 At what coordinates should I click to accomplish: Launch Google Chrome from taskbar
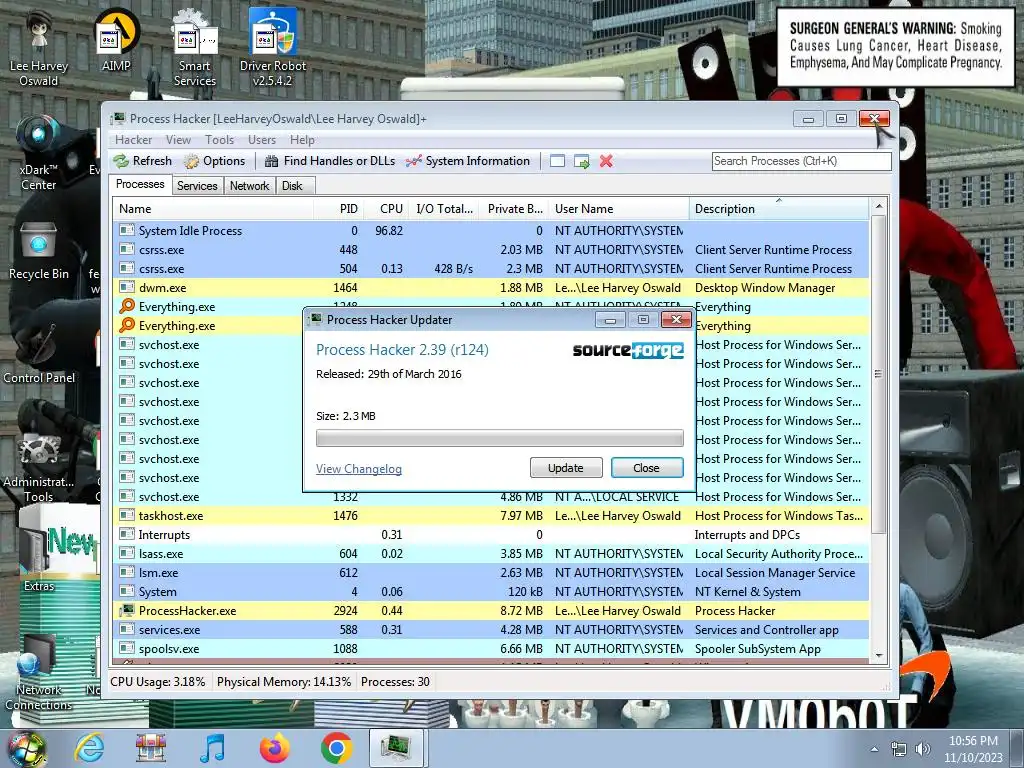(336, 748)
